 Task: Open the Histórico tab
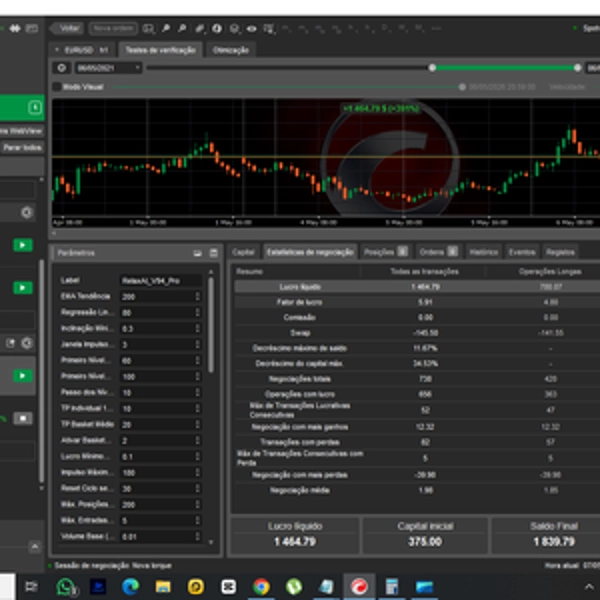(484, 252)
